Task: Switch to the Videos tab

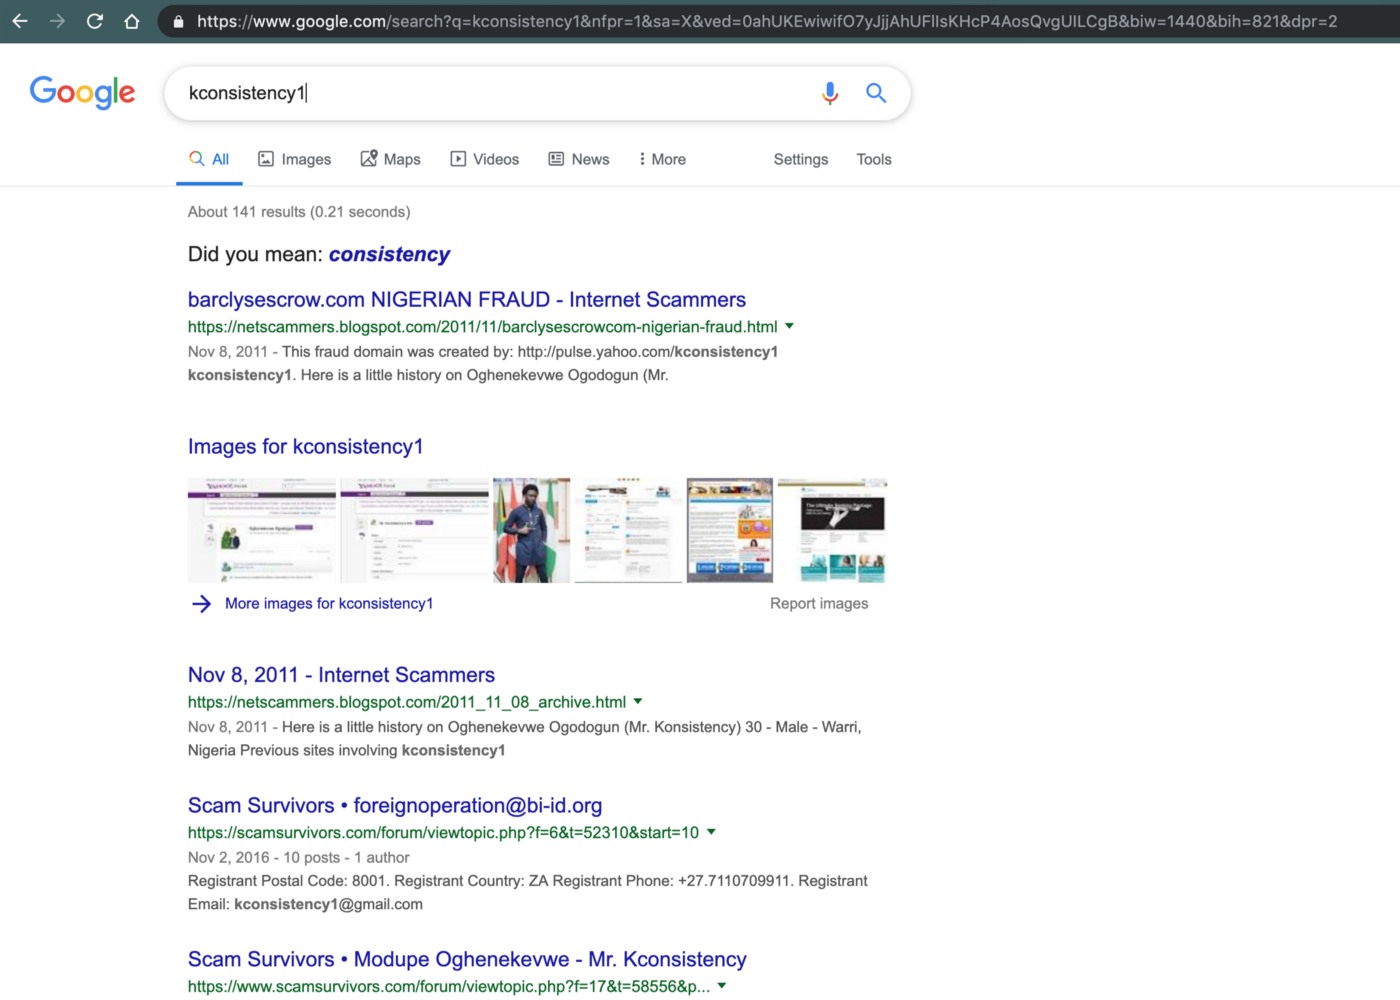Action: pos(485,159)
